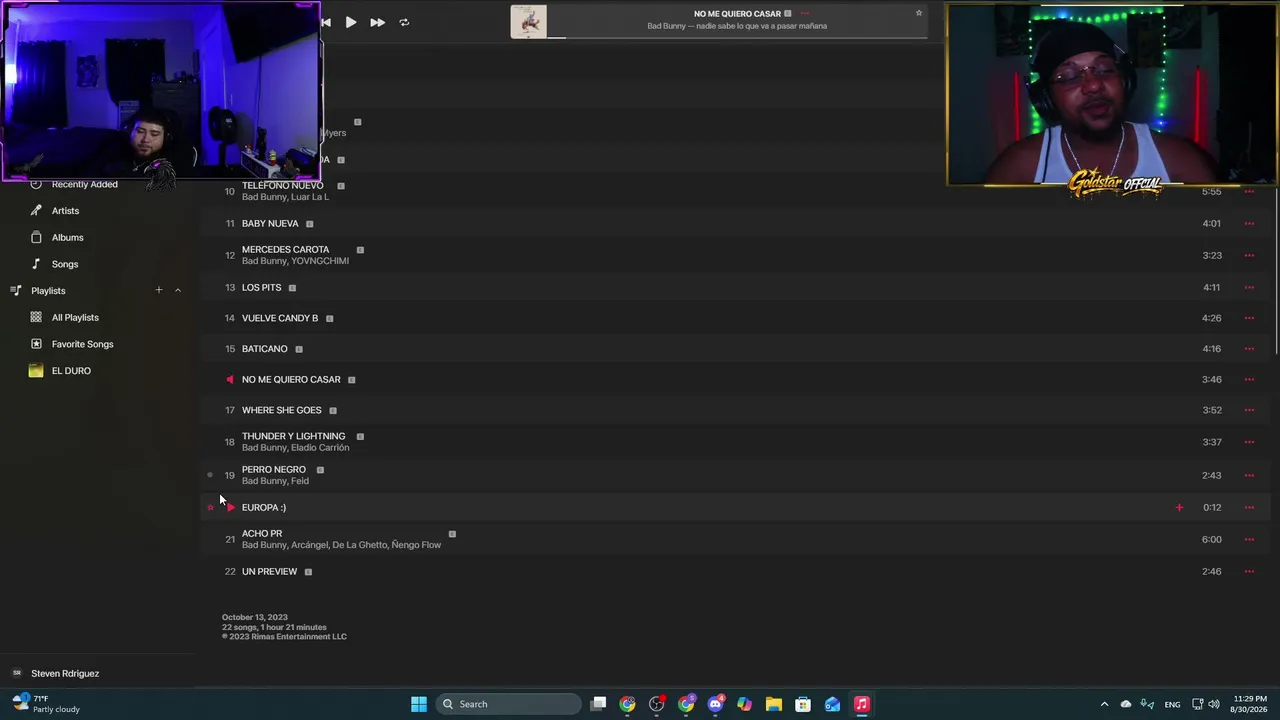Image resolution: width=1280 pixels, height=720 pixels.
Task: Open more options for VUELVE CANDY B
Action: tap(1249, 318)
